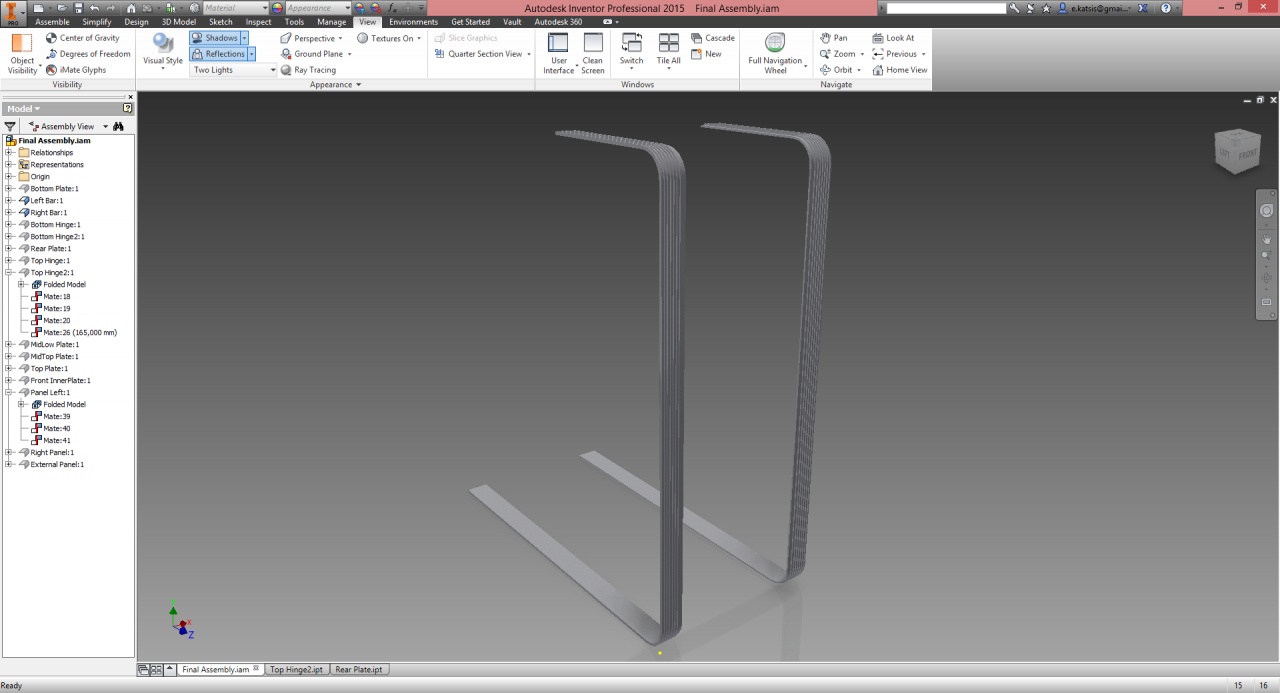Open the Top Hinge2.ipt document tab
The image size is (1280, 693).
(296, 669)
